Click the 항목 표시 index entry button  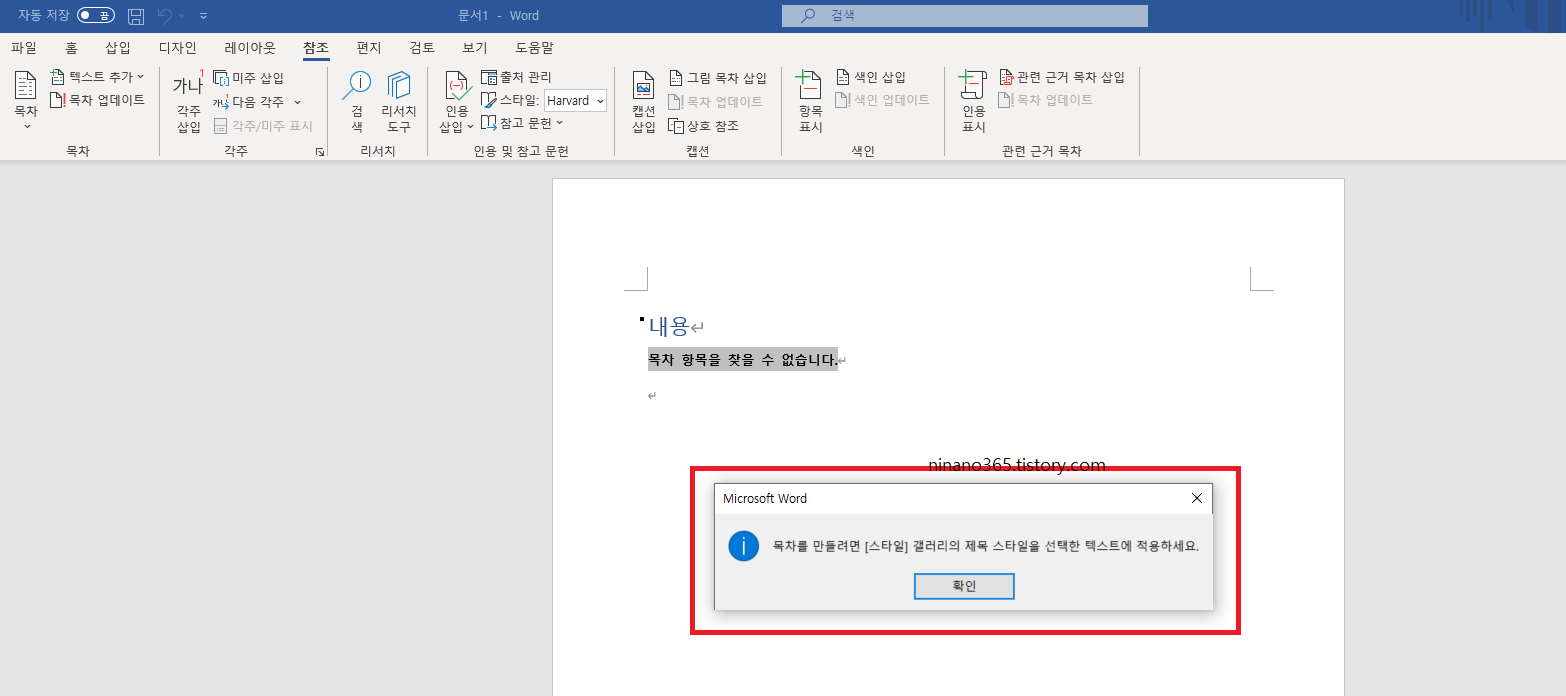tap(811, 101)
